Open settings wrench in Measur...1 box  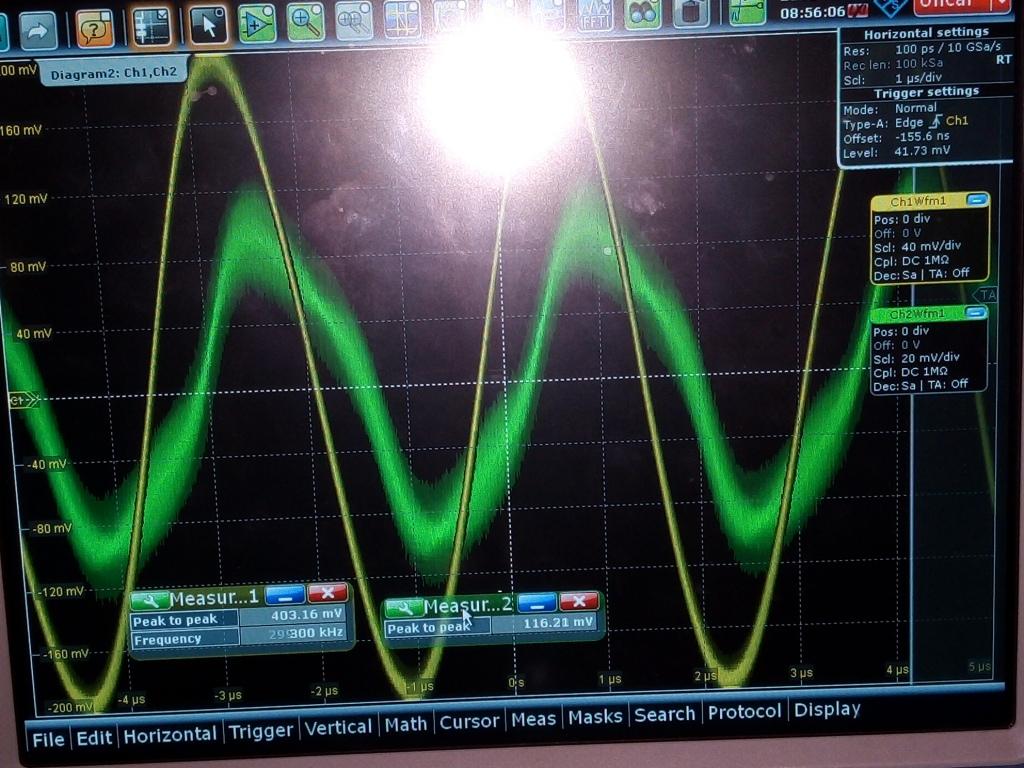tap(150, 600)
